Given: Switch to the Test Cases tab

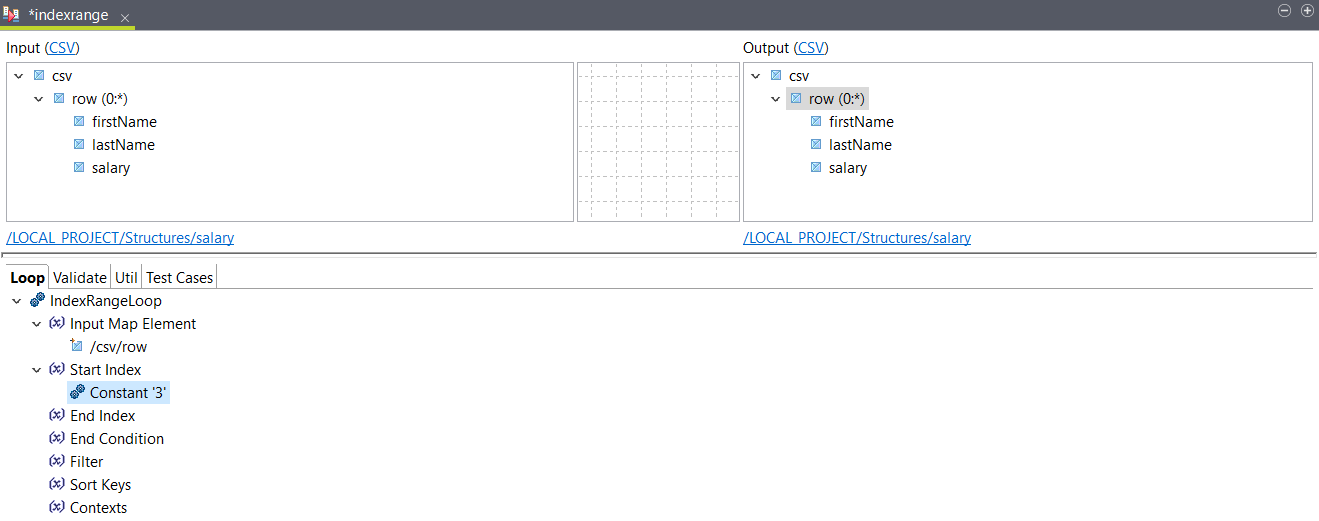Looking at the screenshot, I should click(180, 278).
